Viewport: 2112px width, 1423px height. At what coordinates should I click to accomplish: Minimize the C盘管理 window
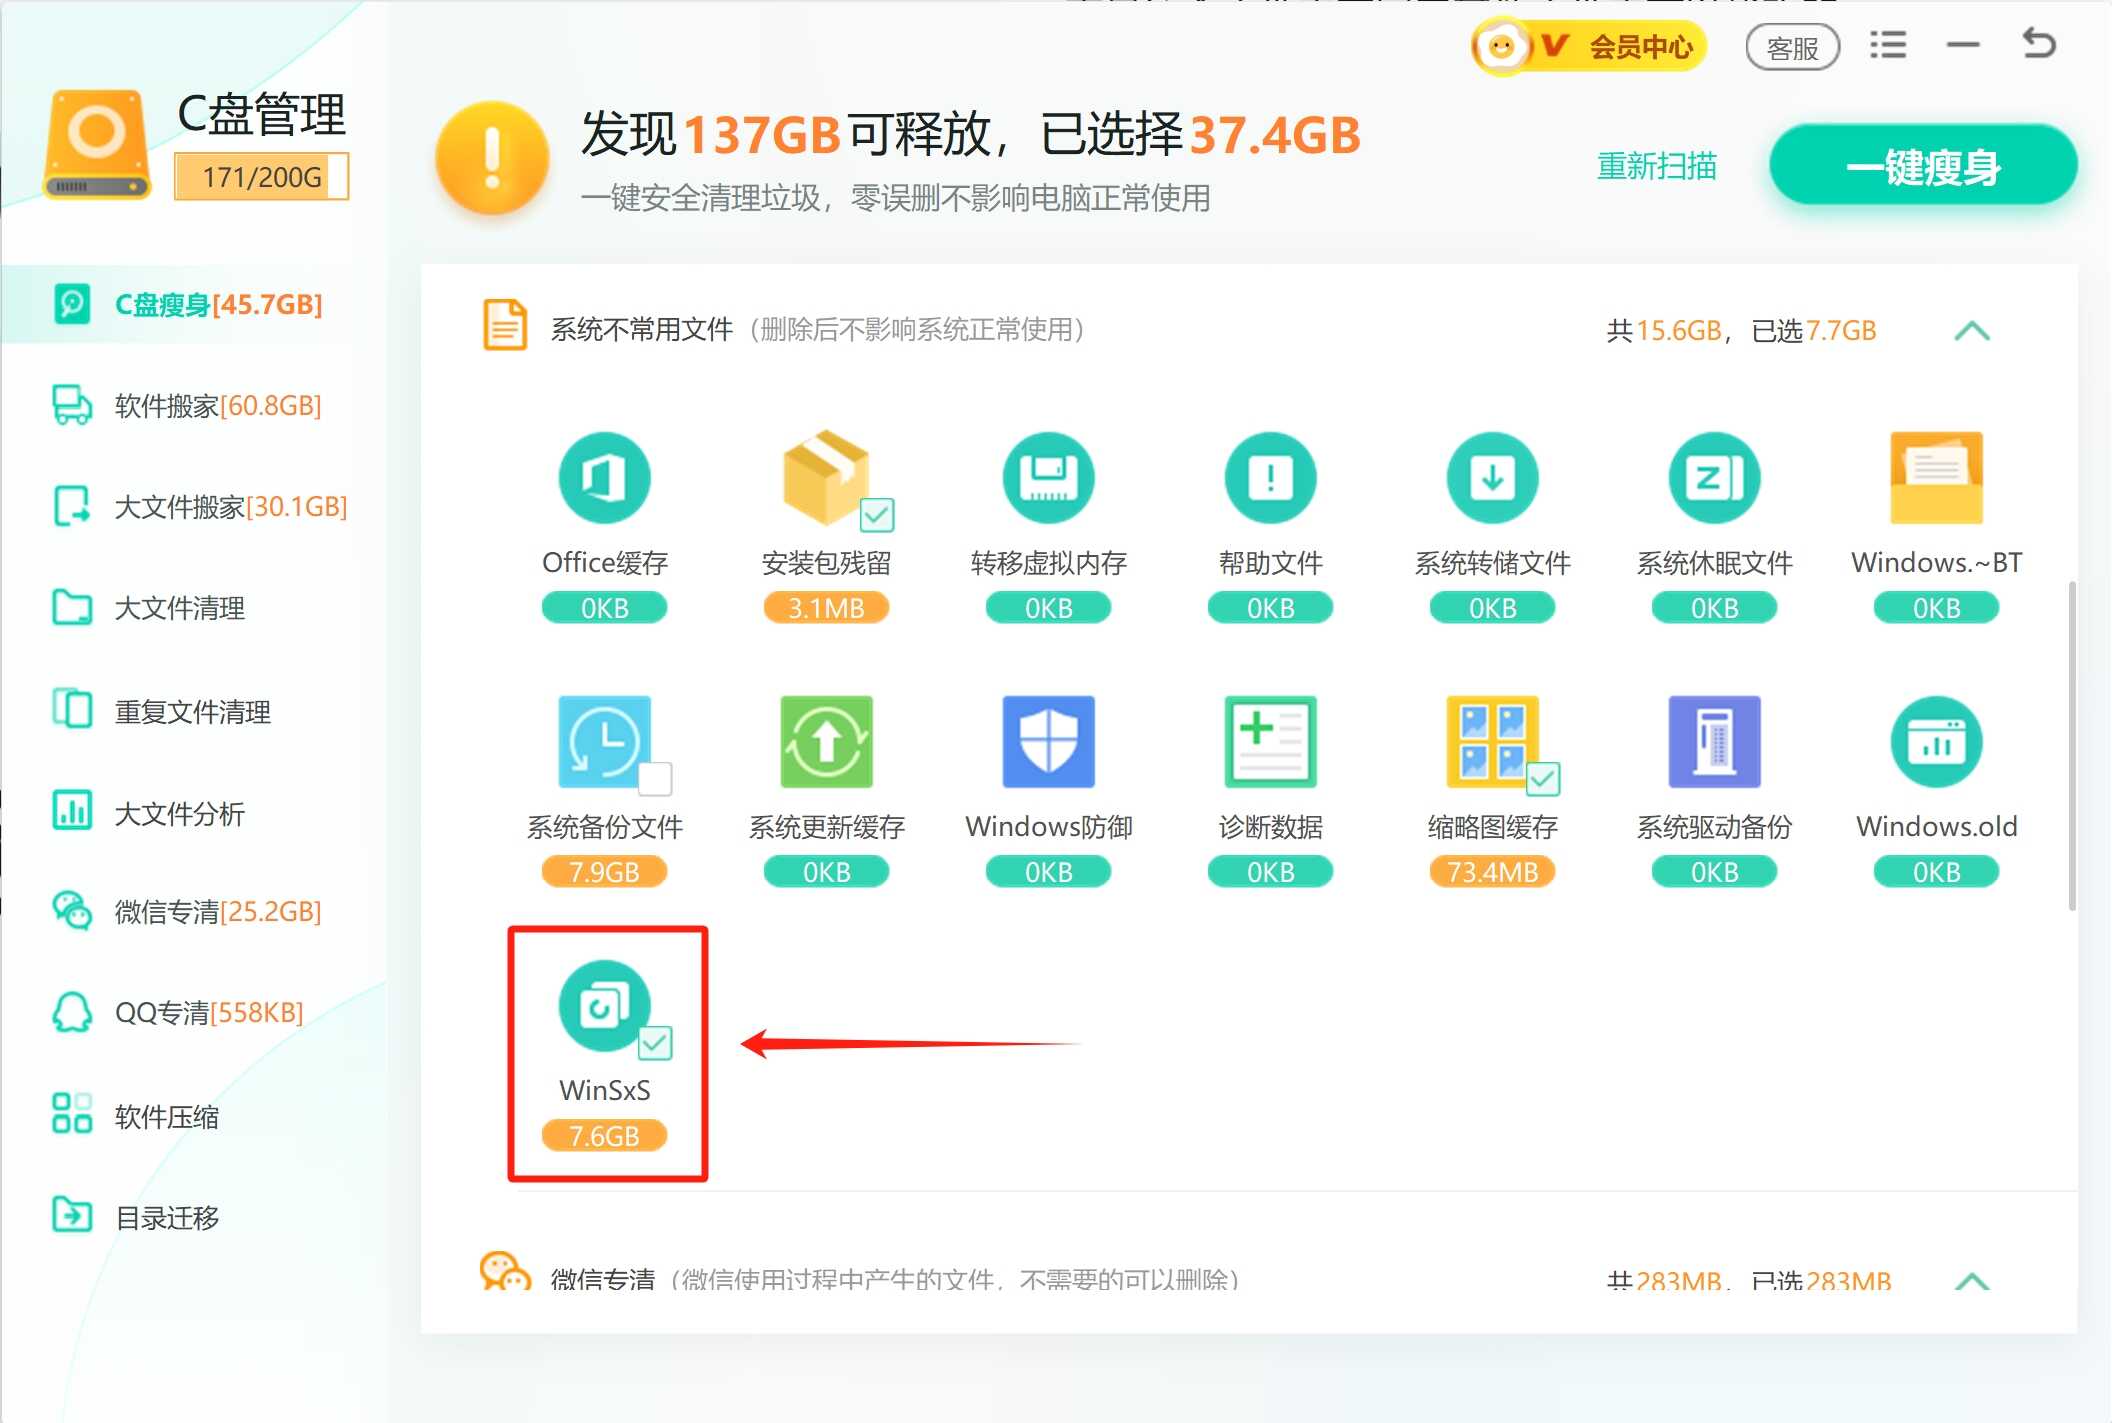[x=1962, y=45]
